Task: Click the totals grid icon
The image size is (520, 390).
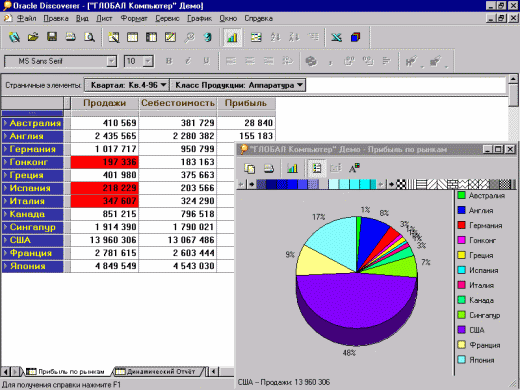Action: pos(256,37)
